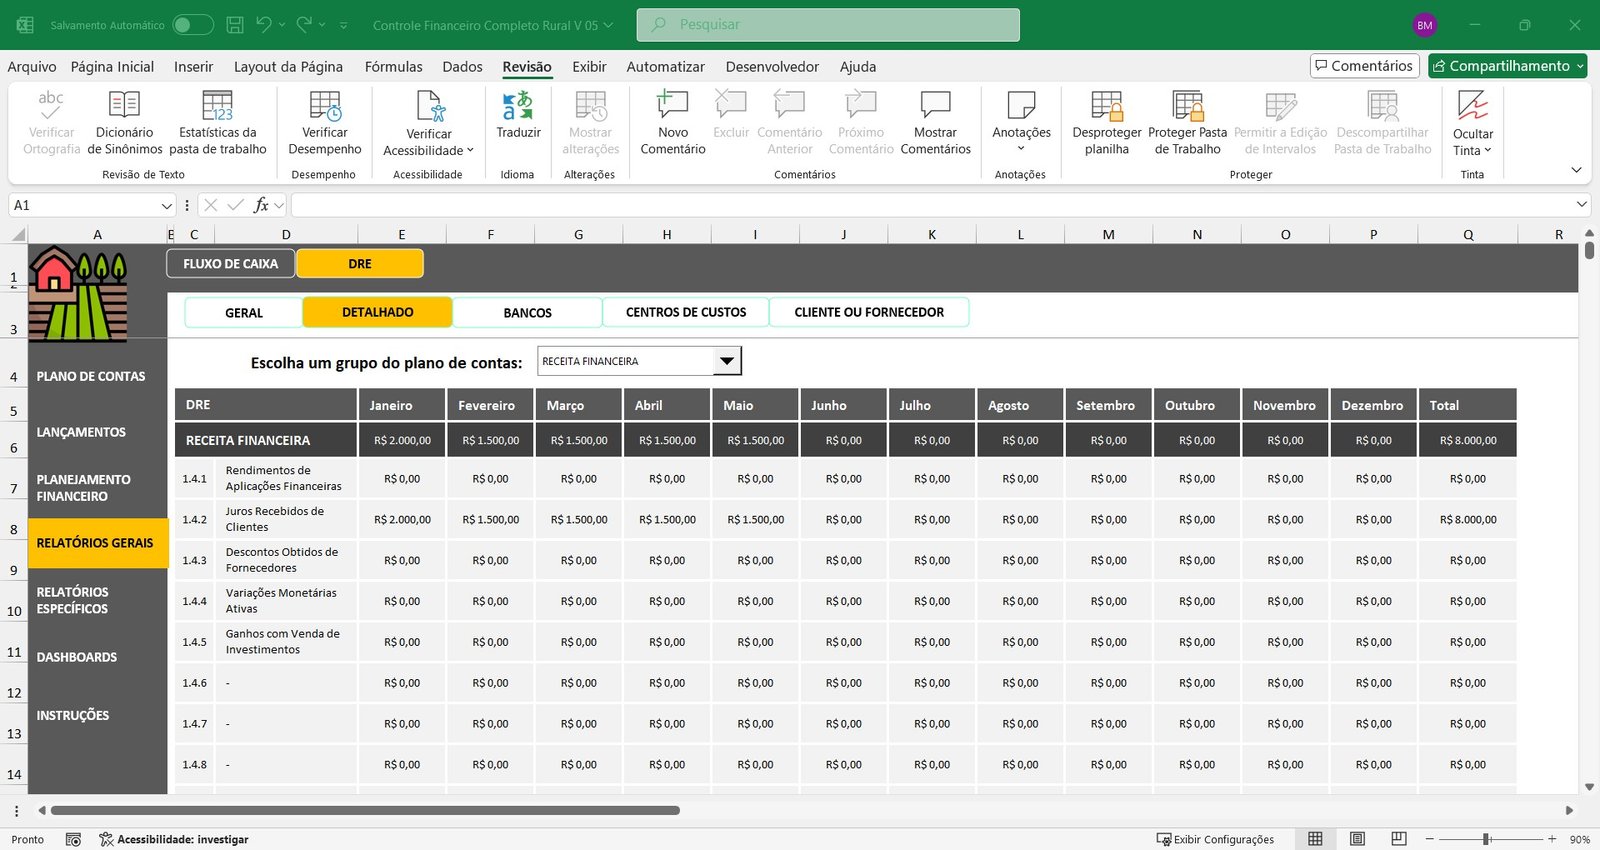Expand the Anotações dropdown

pos(1021,148)
